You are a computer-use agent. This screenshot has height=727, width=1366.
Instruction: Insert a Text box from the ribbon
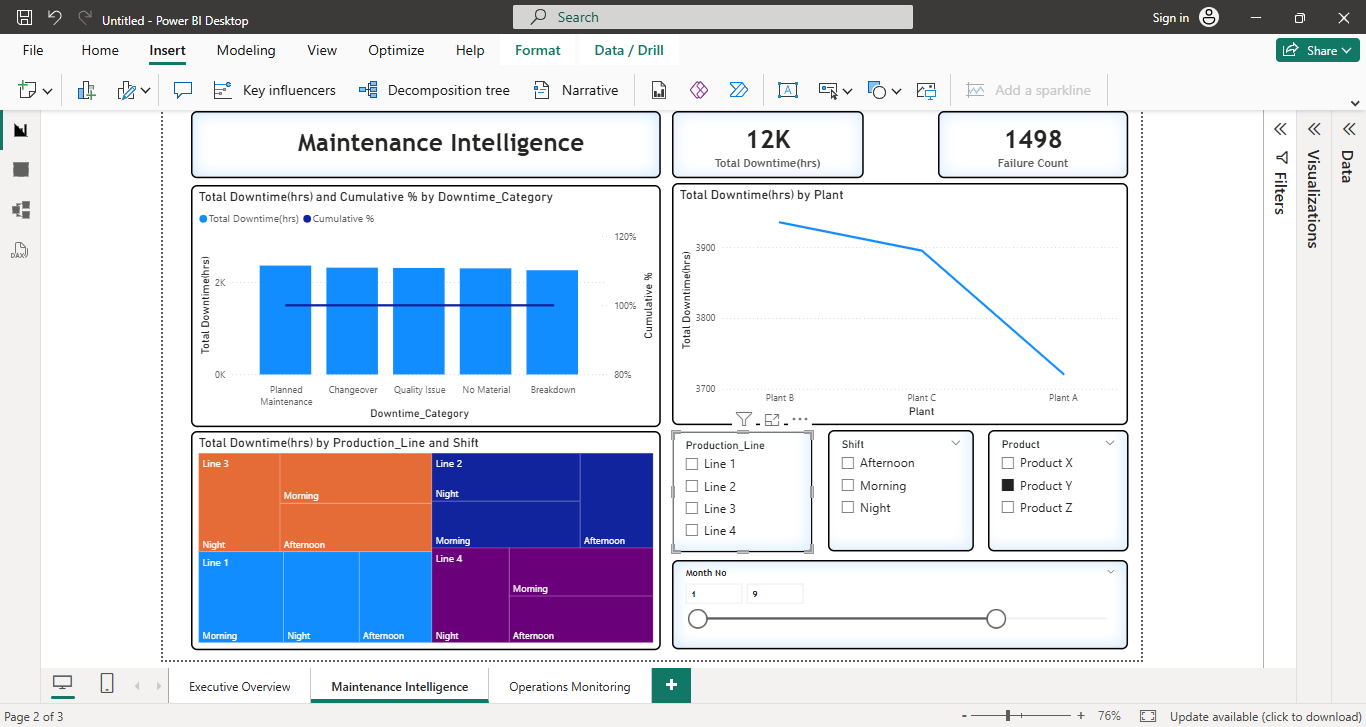tap(788, 90)
